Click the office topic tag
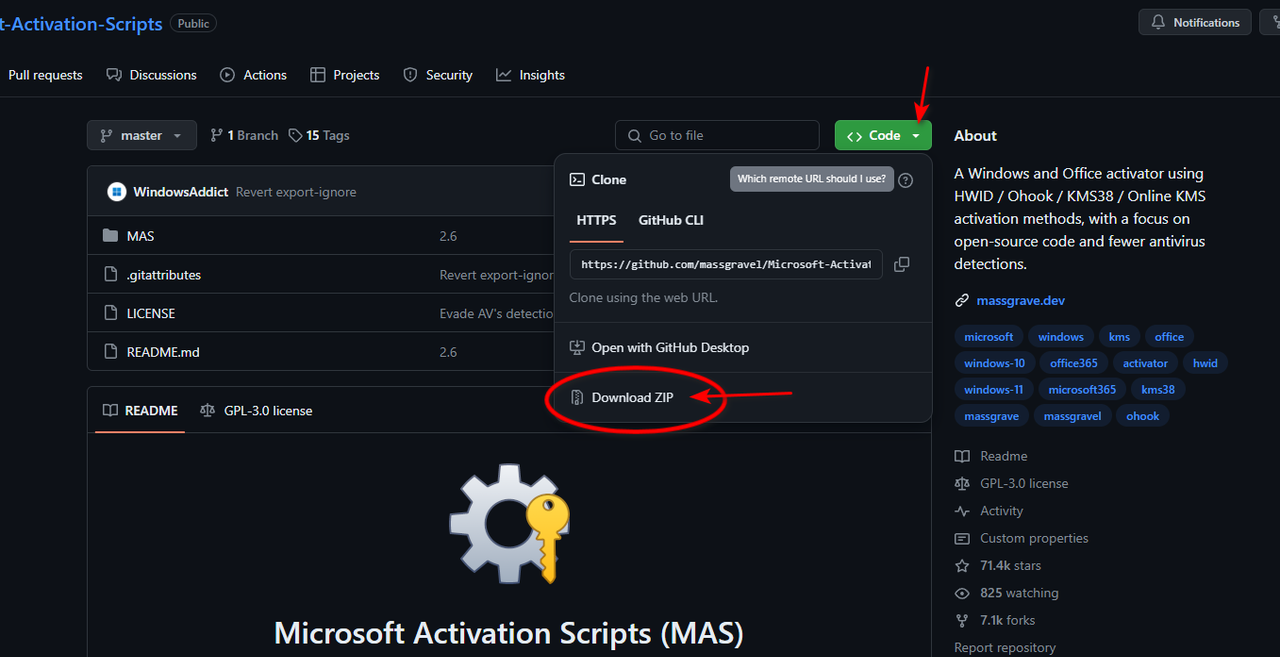Image resolution: width=1280 pixels, height=657 pixels. [x=1169, y=337]
